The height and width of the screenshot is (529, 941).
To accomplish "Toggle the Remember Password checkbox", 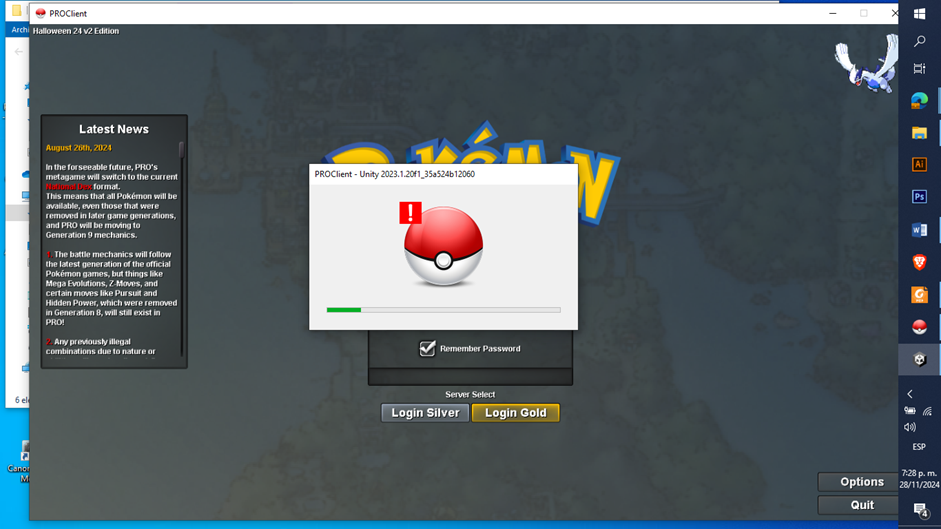I will coord(427,348).
